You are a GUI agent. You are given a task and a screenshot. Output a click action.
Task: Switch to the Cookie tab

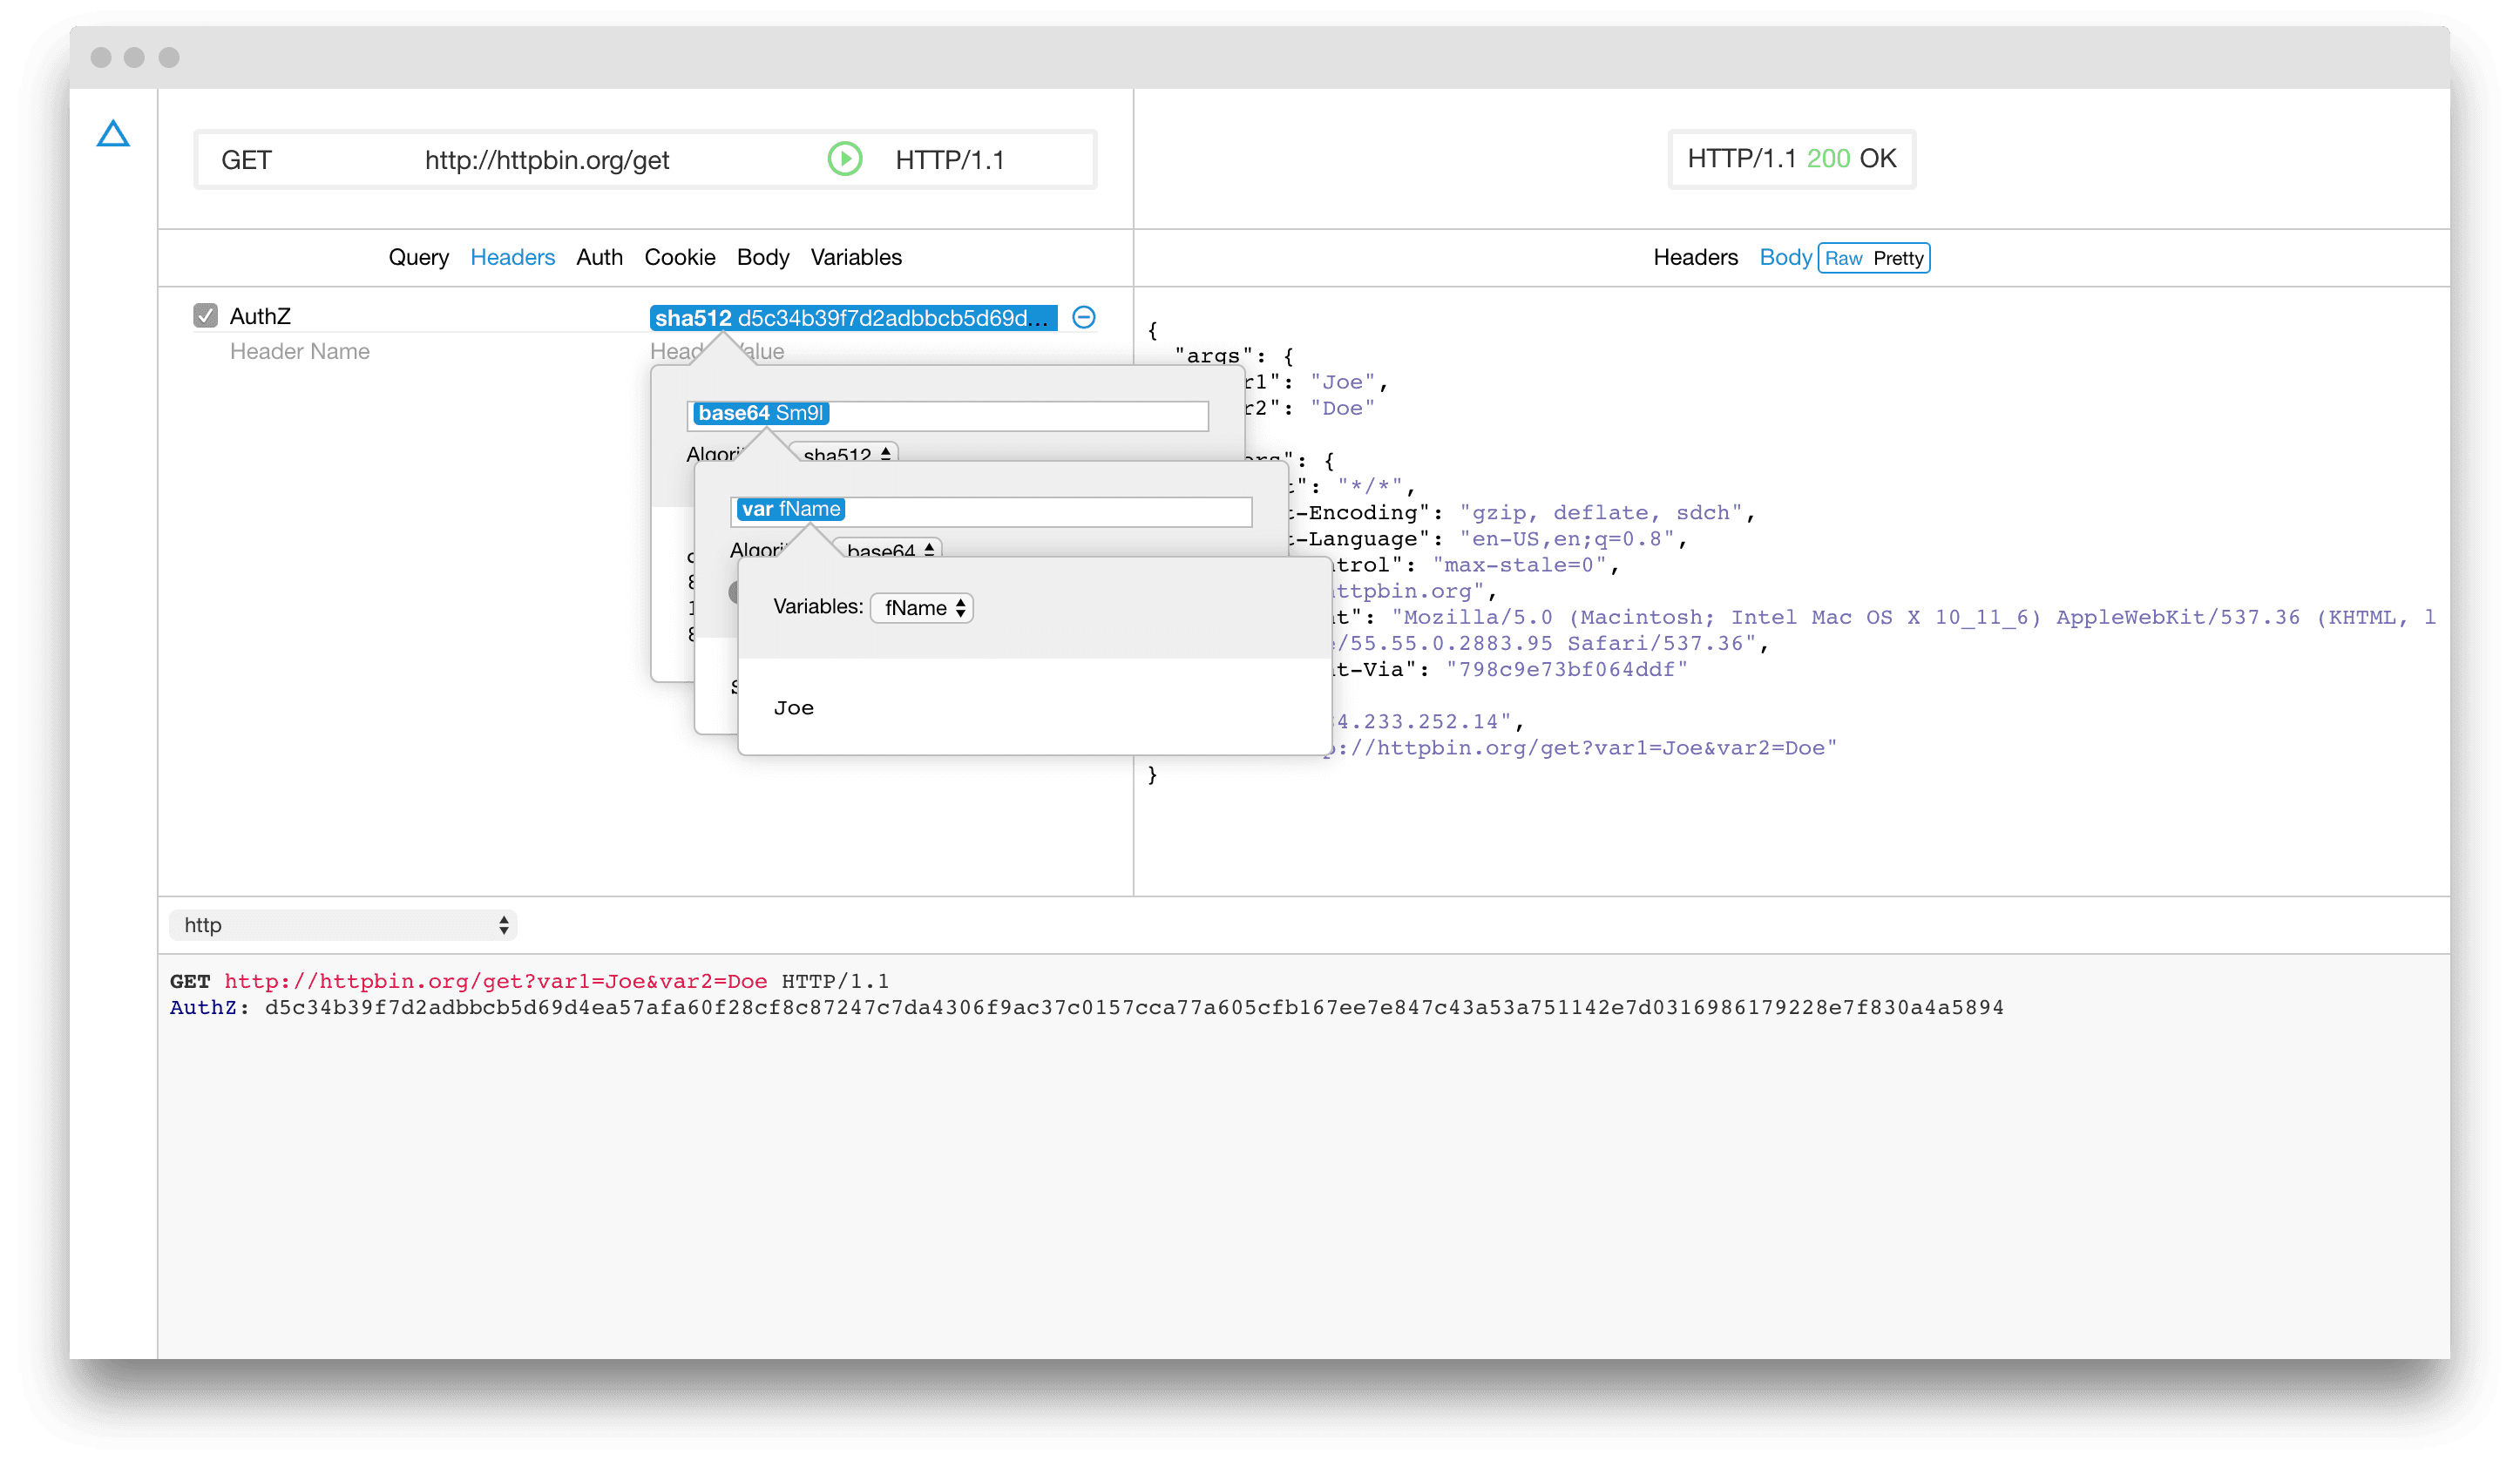[x=680, y=257]
